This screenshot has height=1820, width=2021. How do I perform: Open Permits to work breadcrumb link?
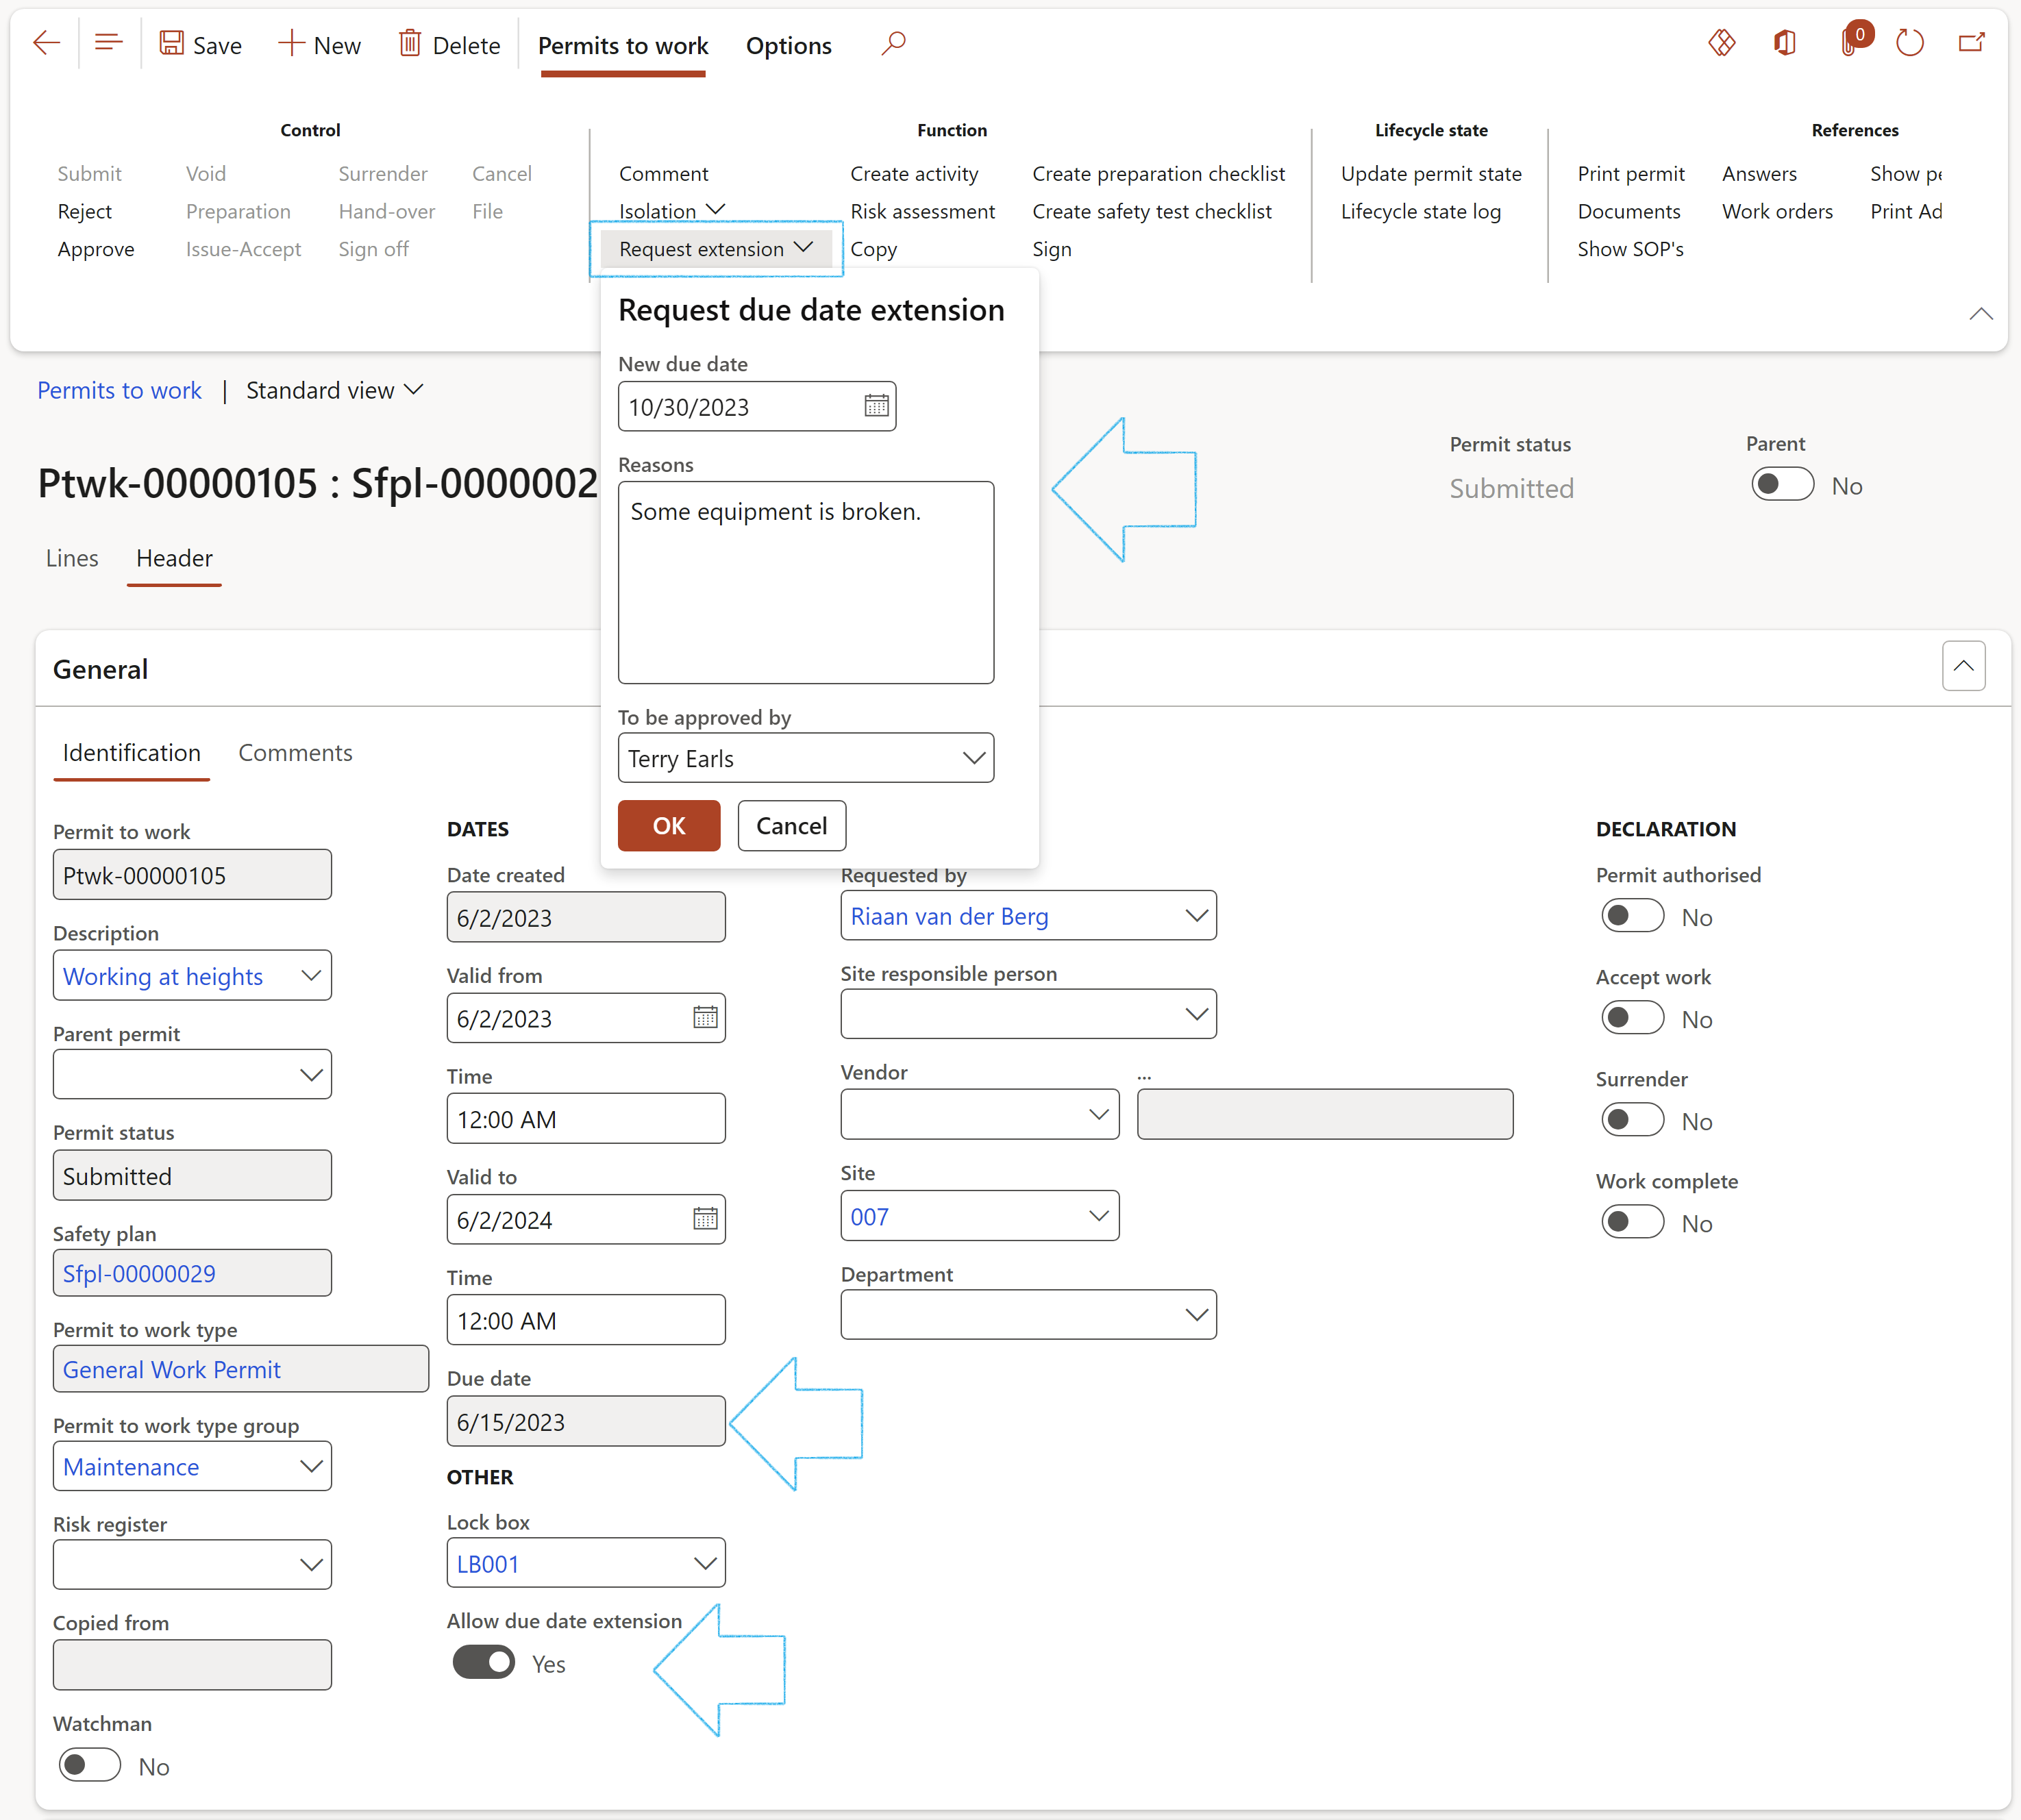click(x=119, y=390)
